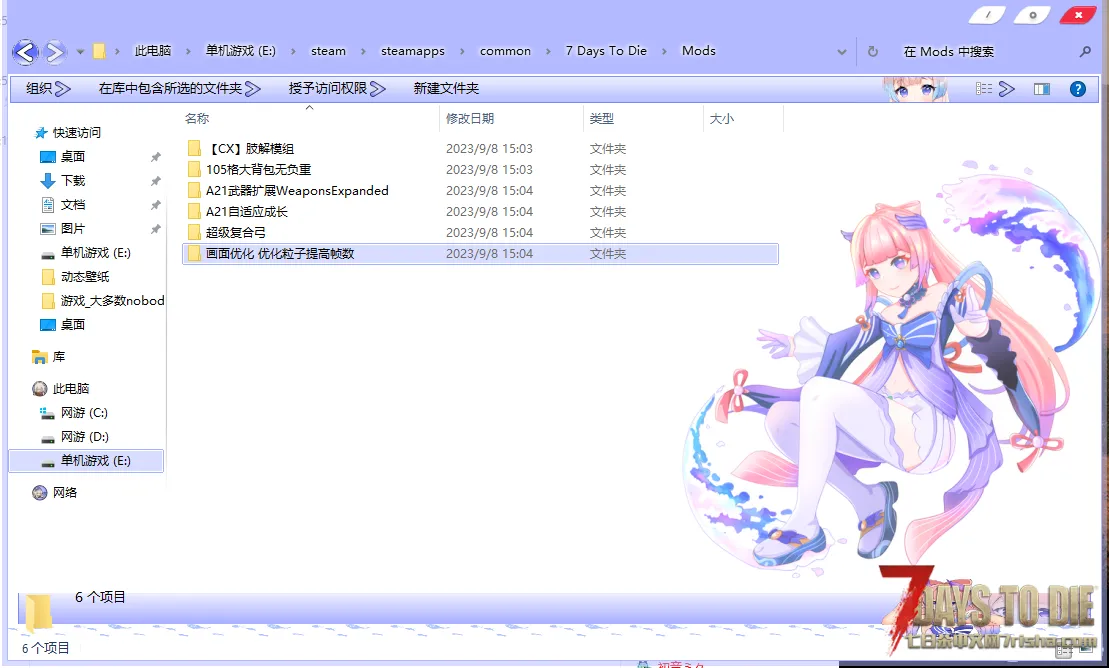
Task: Click folder icon of 【CX】肢解模组
Action: 194,149
